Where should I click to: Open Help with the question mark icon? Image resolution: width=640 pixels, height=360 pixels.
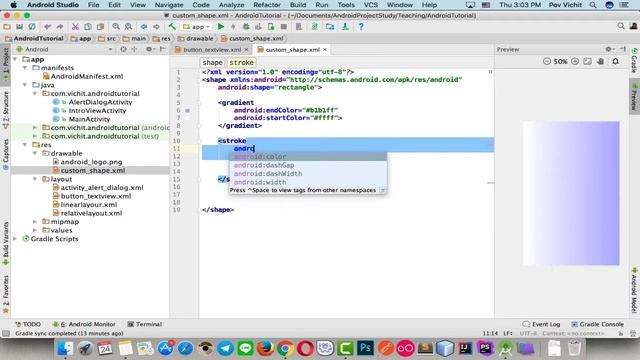[x=361, y=27]
